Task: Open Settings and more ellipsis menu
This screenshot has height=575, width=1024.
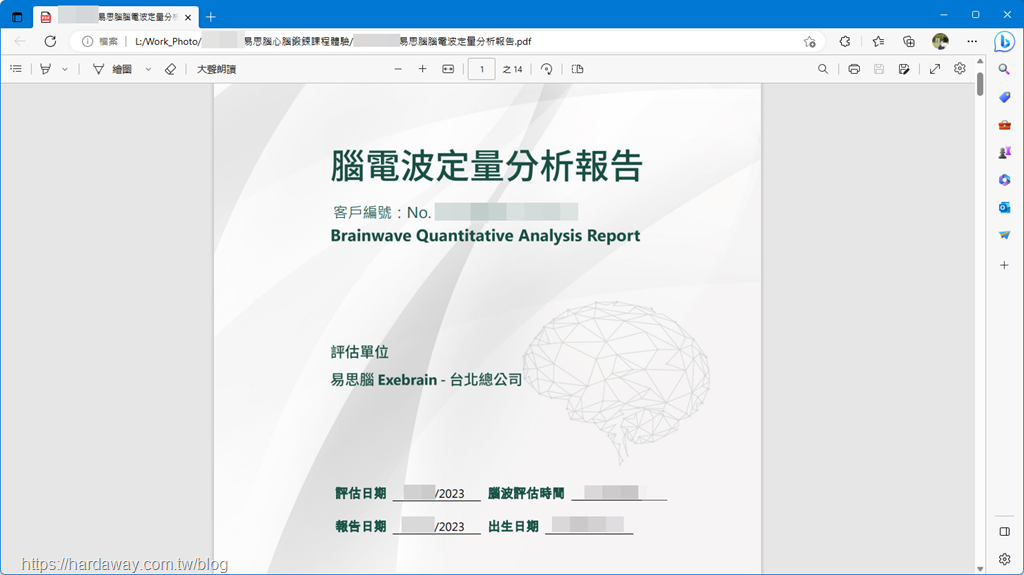Action: pyautogui.click(x=972, y=41)
